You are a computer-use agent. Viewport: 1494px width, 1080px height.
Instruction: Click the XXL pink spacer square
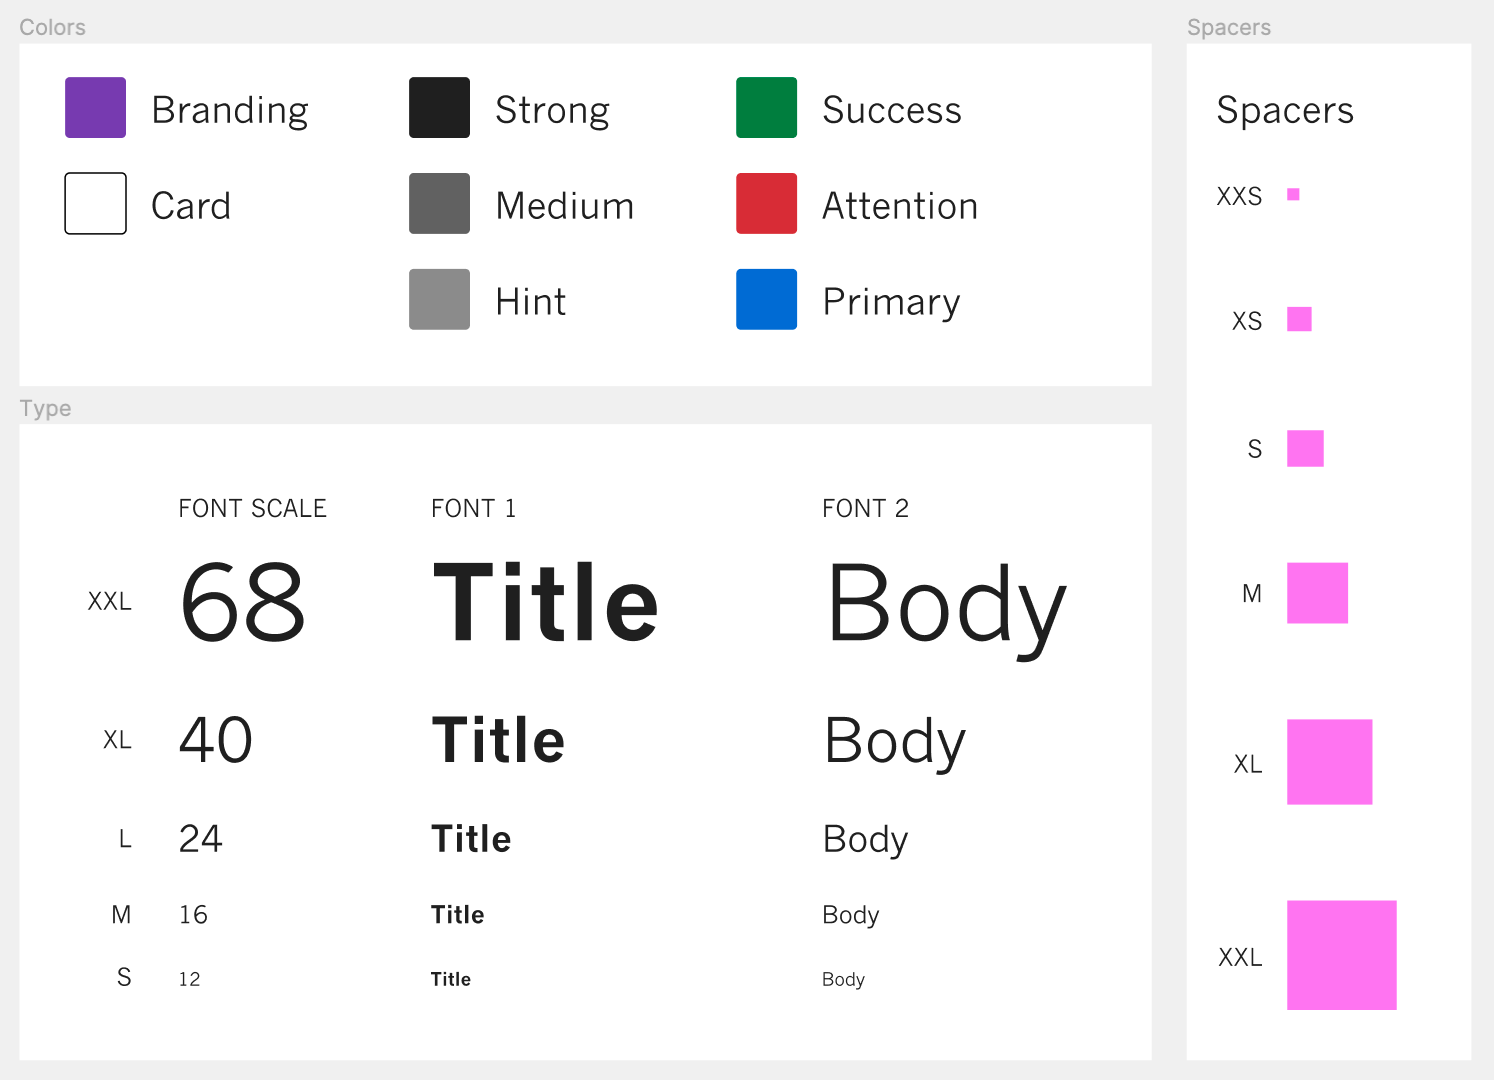1341,955
